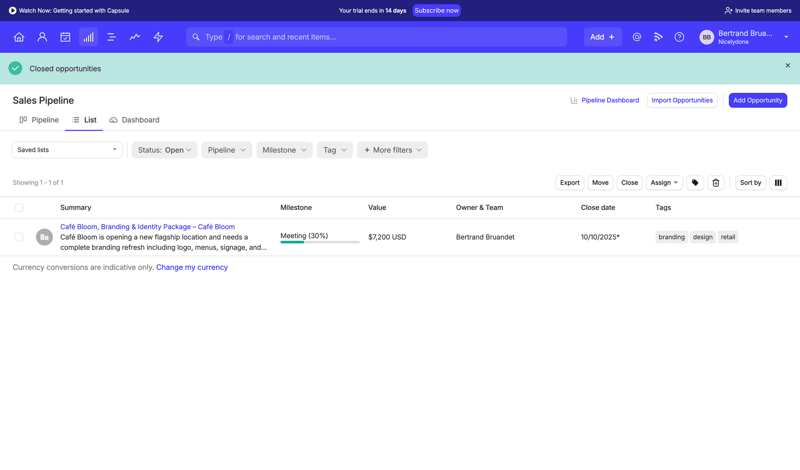Click the Owner & Team column header
The width and height of the screenshot is (800, 470).
(480, 207)
